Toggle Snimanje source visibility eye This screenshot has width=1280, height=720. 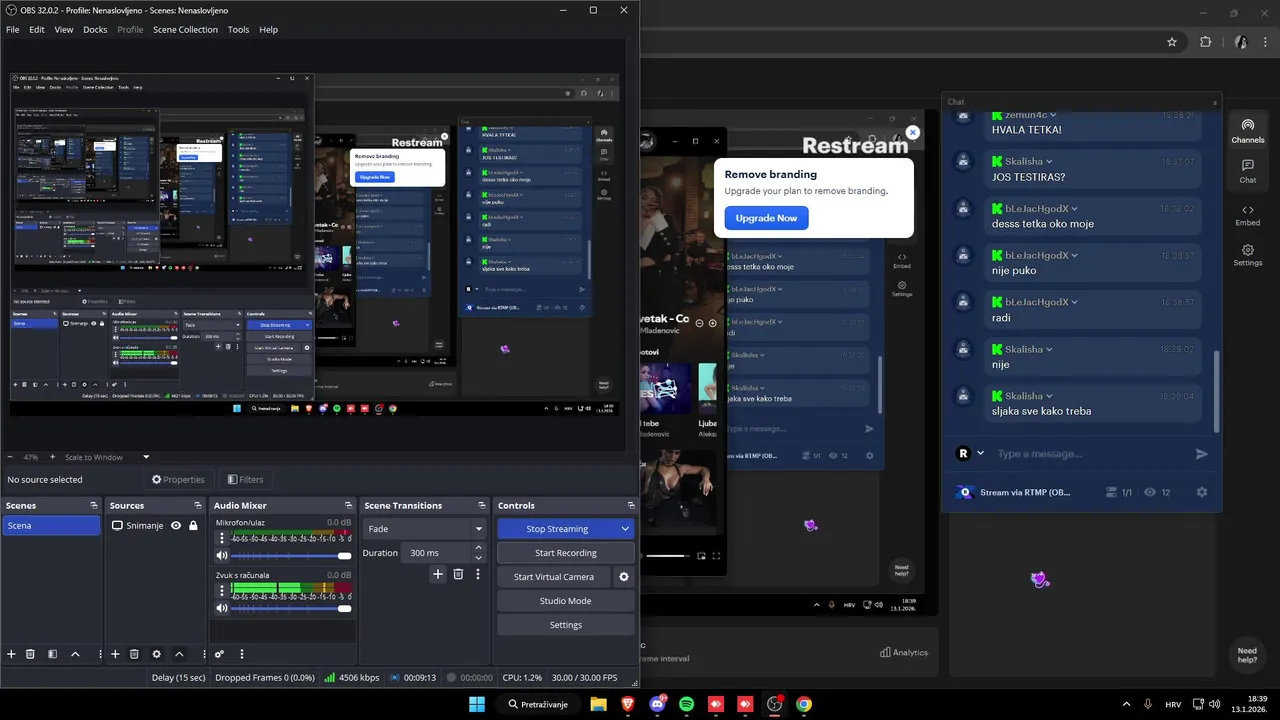[176, 525]
